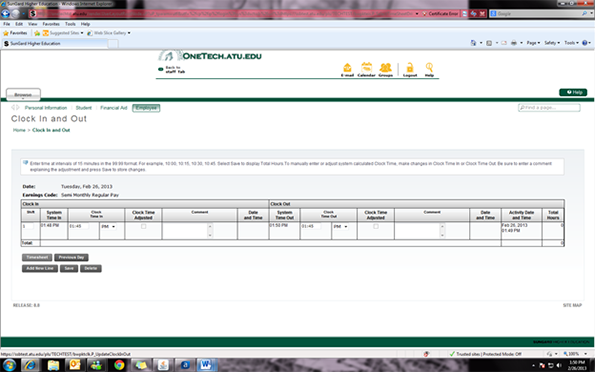Open the Employee tab
The image size is (595, 372).
[146, 108]
